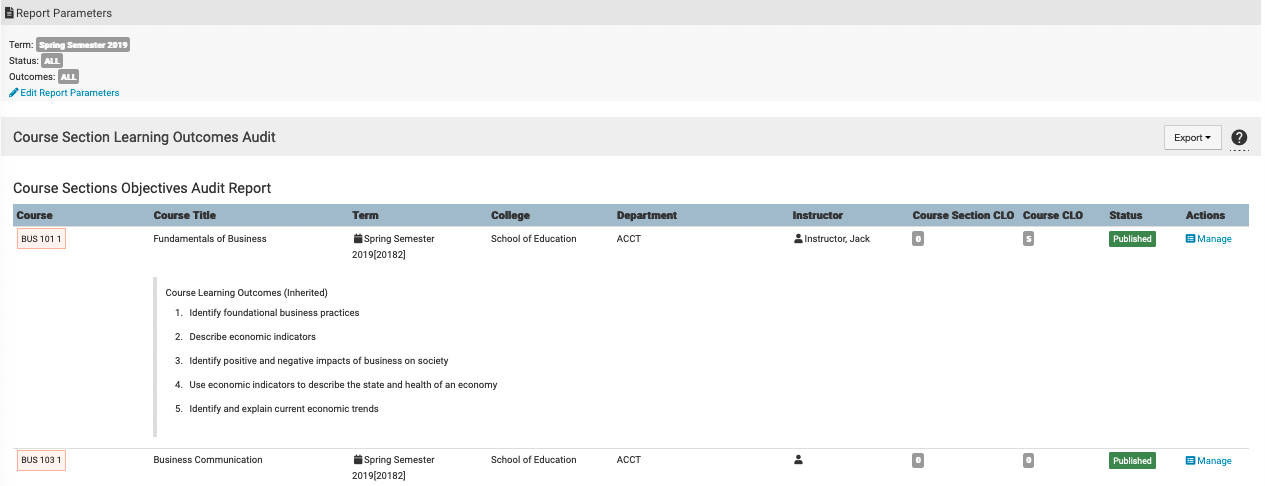Viewport: 1265px width, 486px height.
Task: Click the calendar icon in BUS 101 row
Action: click(358, 239)
